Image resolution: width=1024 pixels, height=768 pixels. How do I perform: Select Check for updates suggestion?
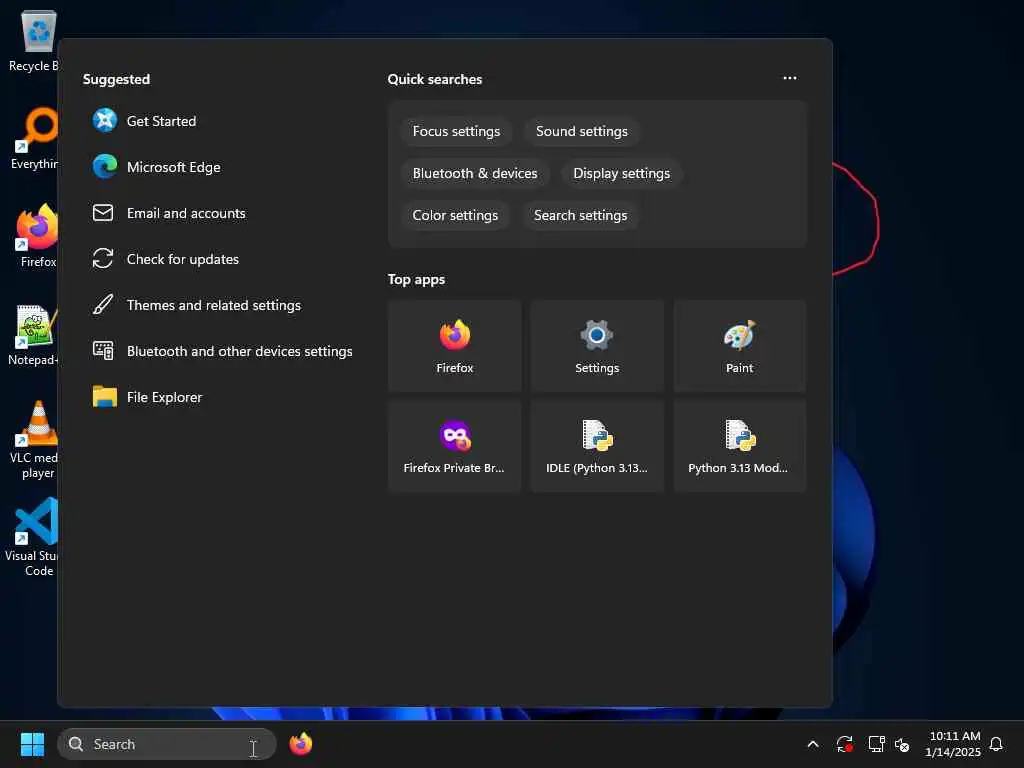[x=166, y=259]
